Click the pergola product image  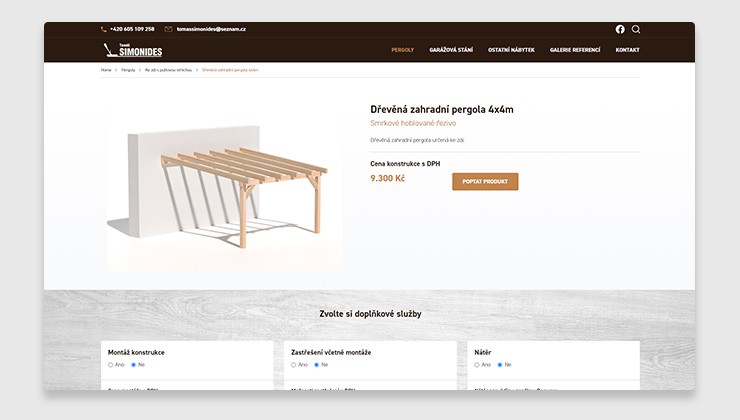click(x=225, y=185)
